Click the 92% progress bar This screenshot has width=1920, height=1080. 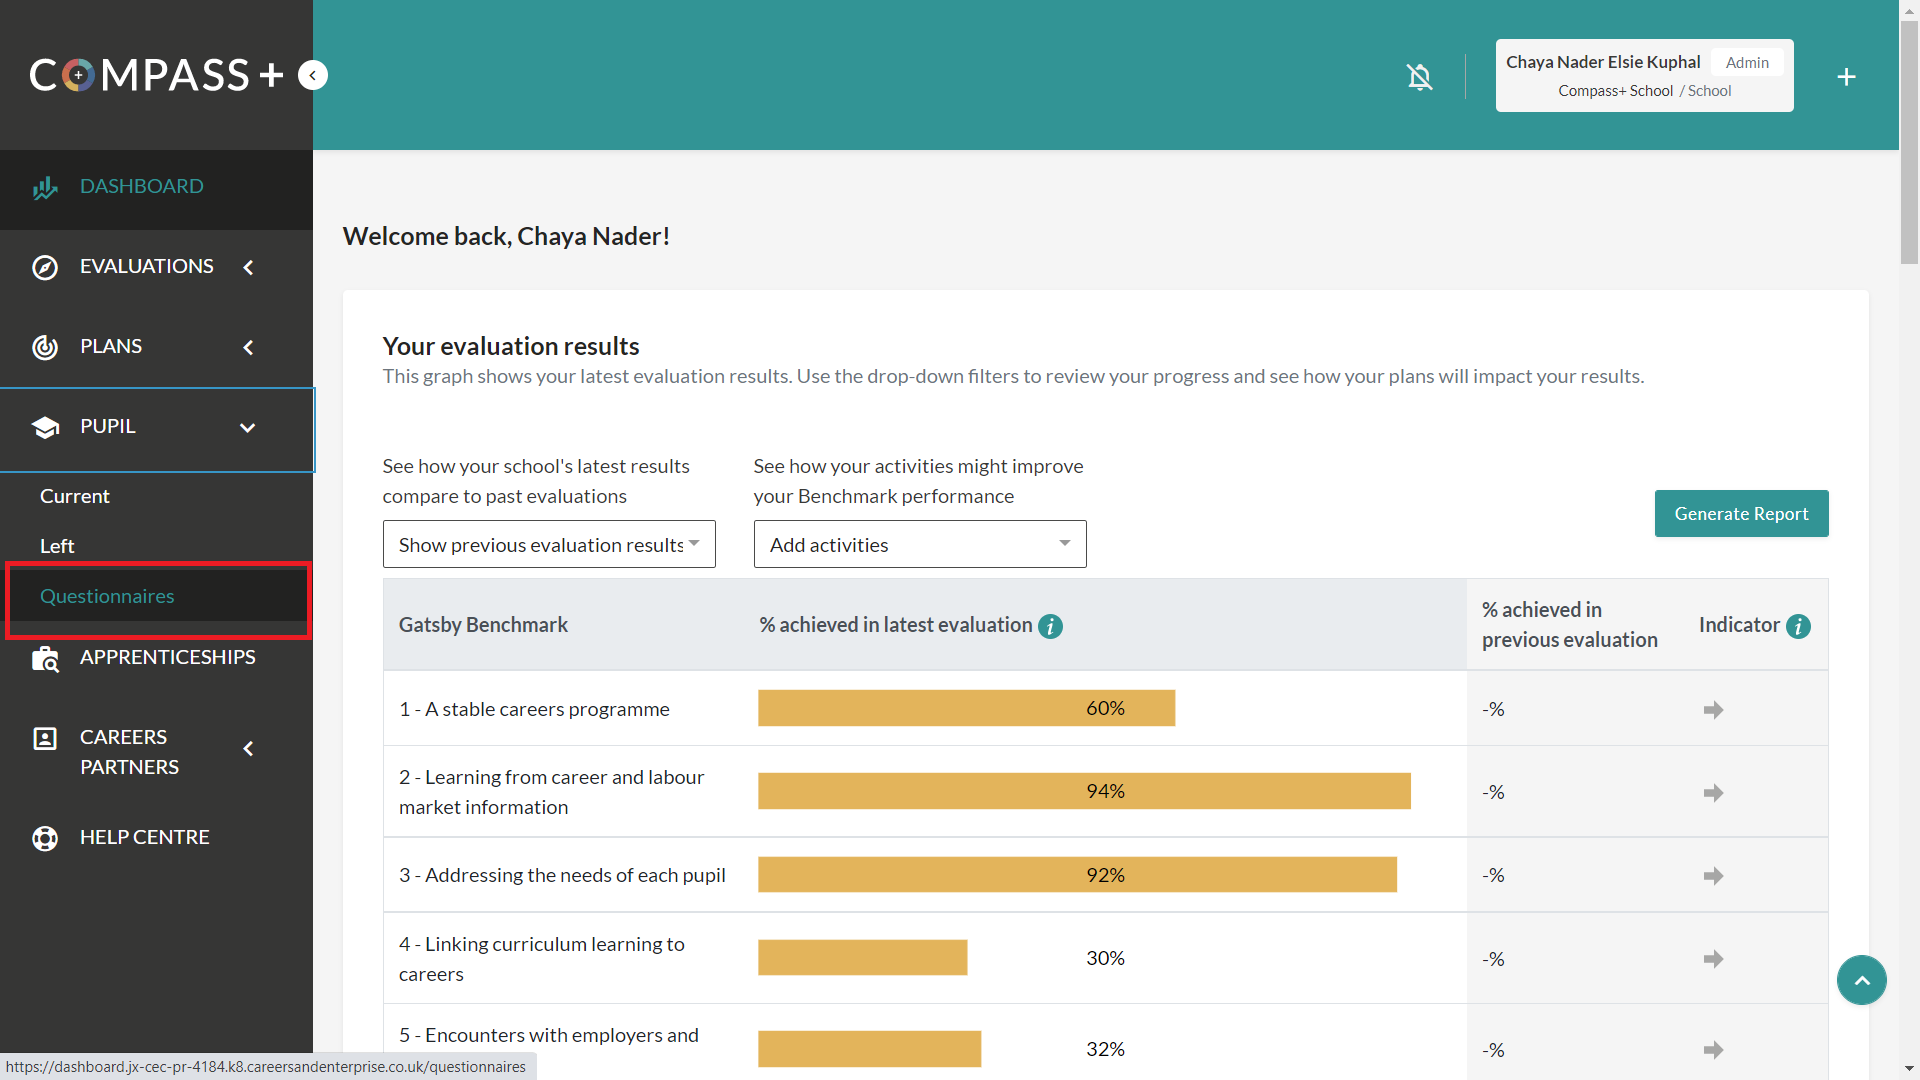tap(1077, 875)
